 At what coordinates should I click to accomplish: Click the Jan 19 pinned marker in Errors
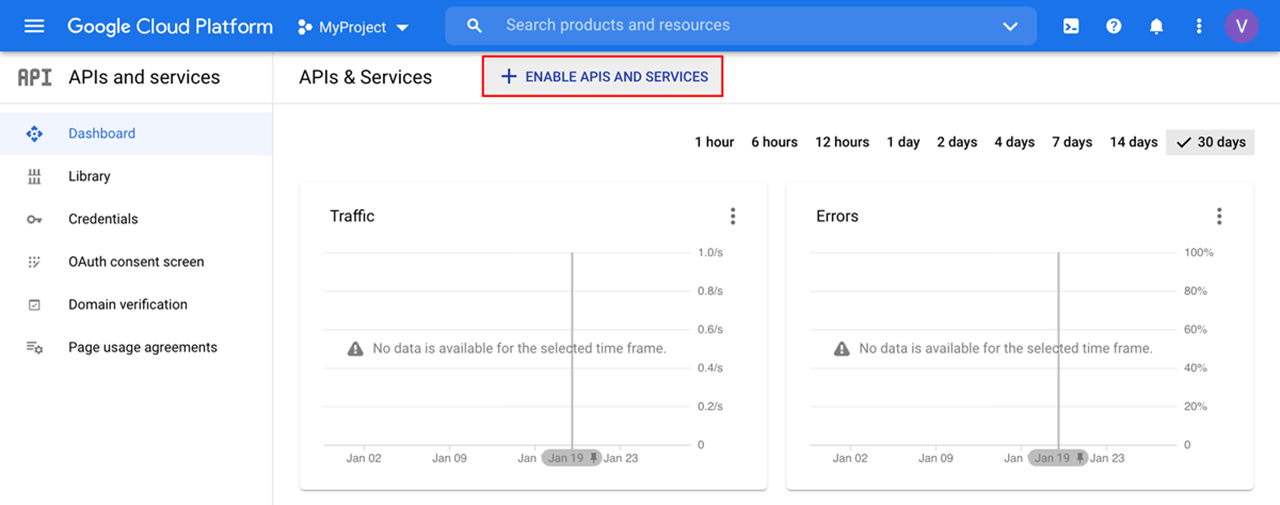click(x=1058, y=457)
